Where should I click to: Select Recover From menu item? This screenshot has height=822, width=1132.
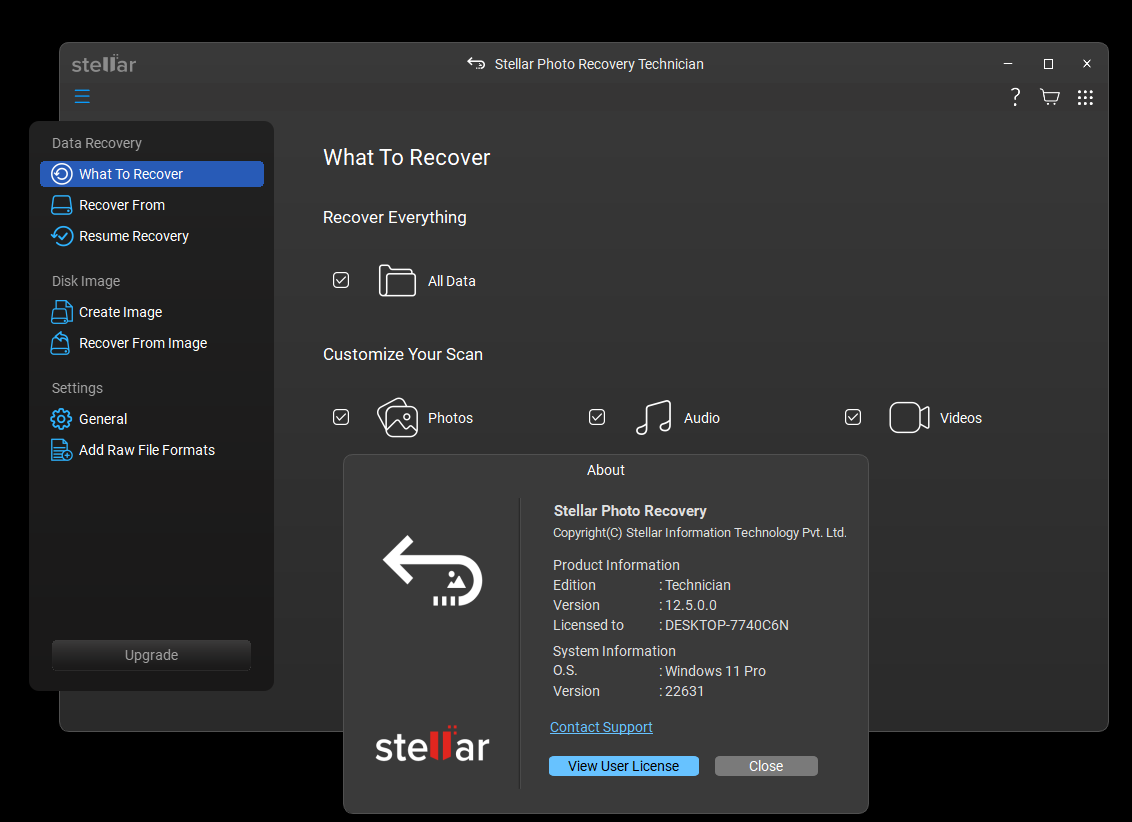pos(152,205)
